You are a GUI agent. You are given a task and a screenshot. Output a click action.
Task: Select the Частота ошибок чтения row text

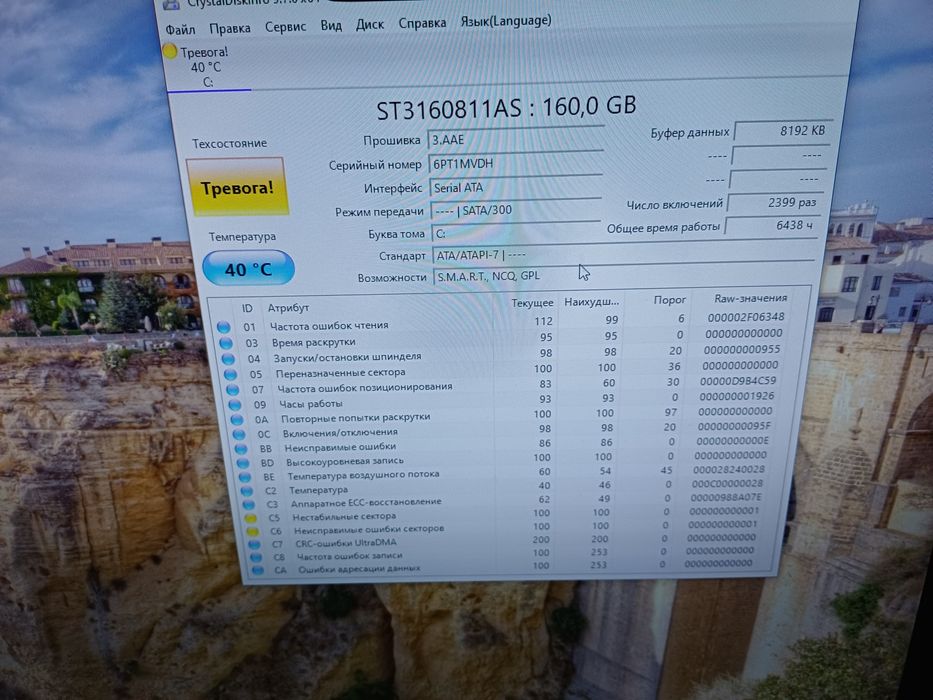coord(329,326)
